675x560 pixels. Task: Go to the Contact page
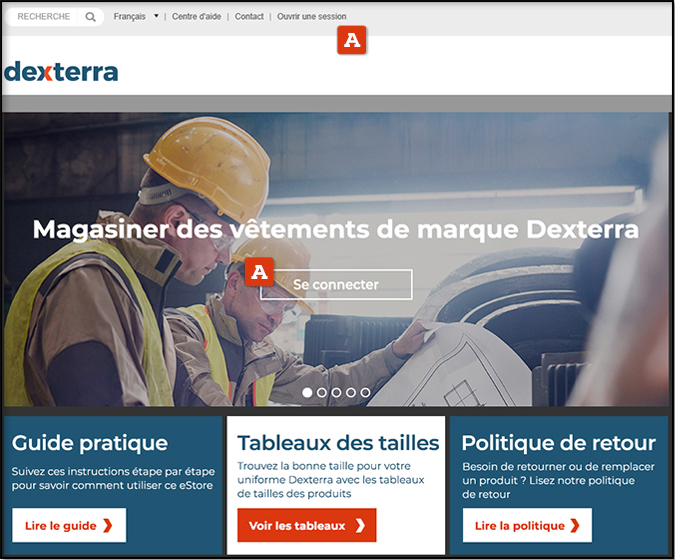[249, 17]
